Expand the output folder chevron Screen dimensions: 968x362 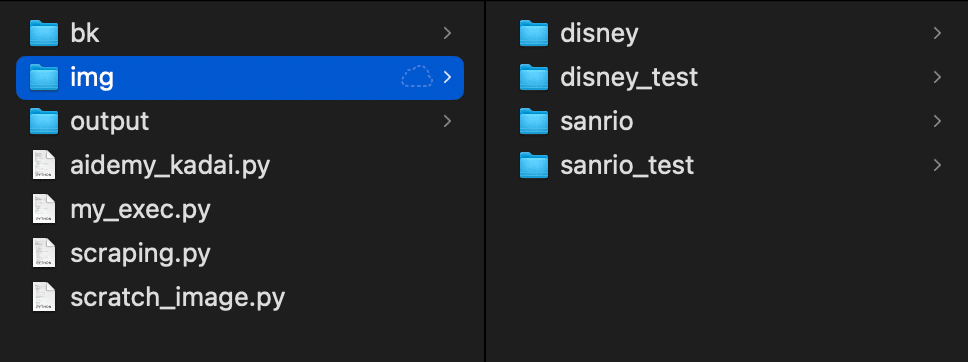pos(448,121)
